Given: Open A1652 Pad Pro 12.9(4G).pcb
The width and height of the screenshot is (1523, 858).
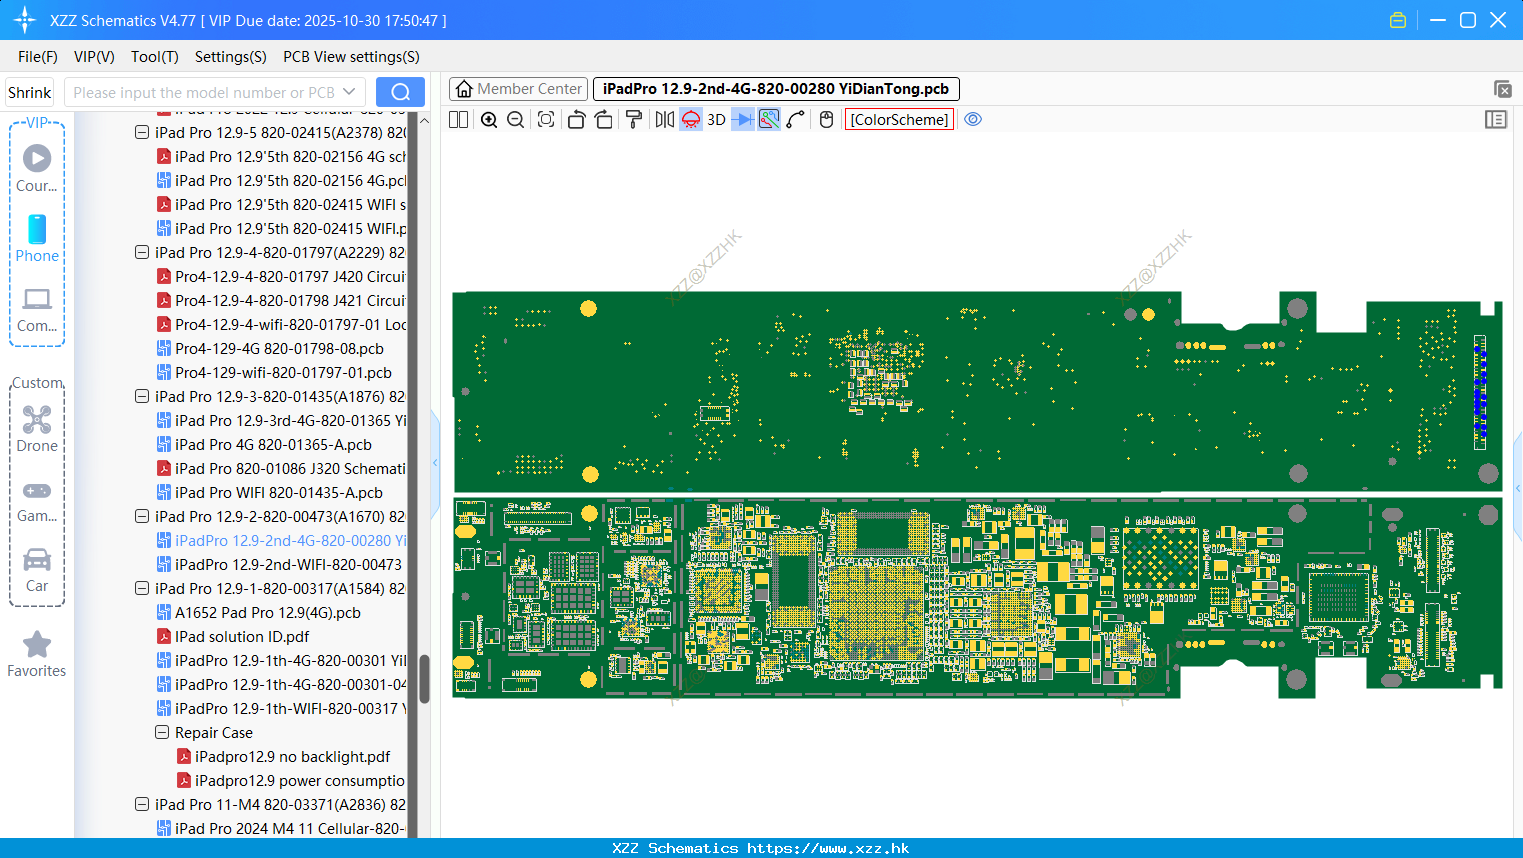Looking at the screenshot, I should point(267,612).
